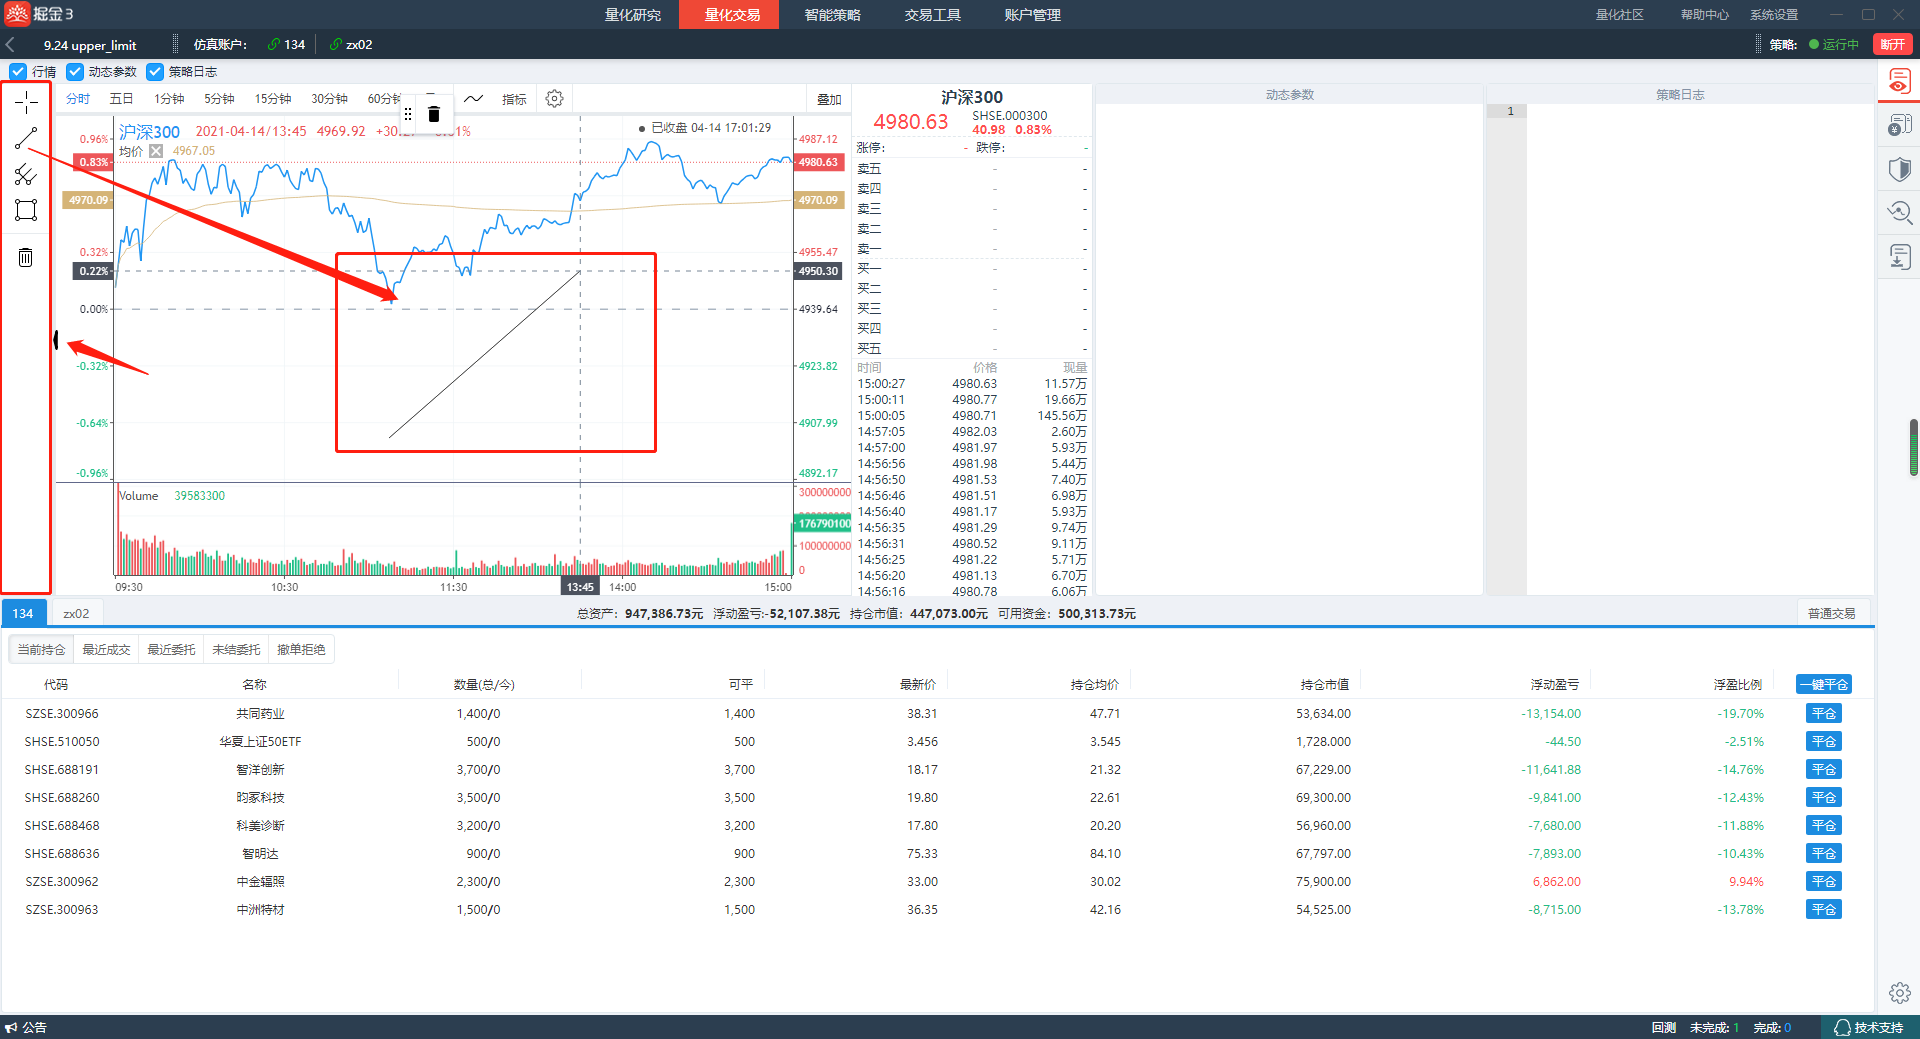This screenshot has height=1039, width=1920.
Task: Switch chart to 五日 period
Action: point(121,99)
